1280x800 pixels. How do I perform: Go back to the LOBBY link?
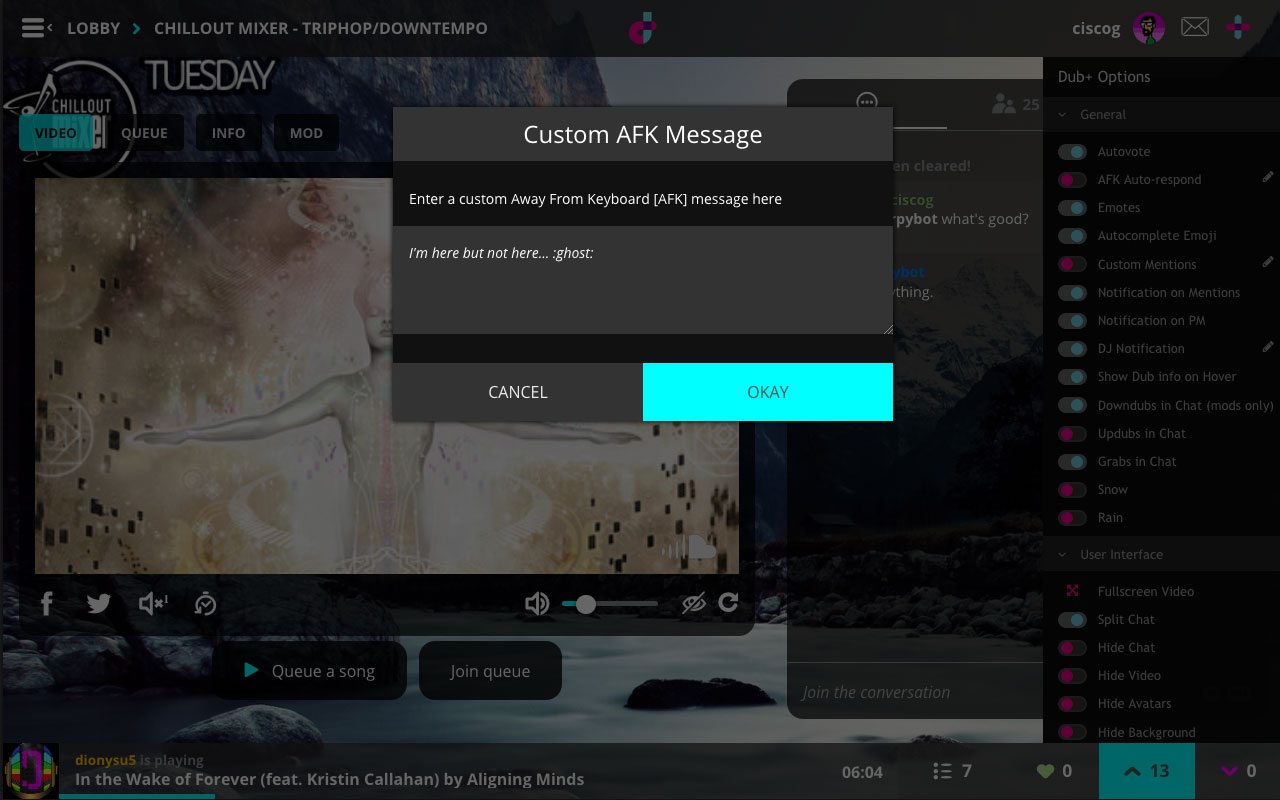93,28
